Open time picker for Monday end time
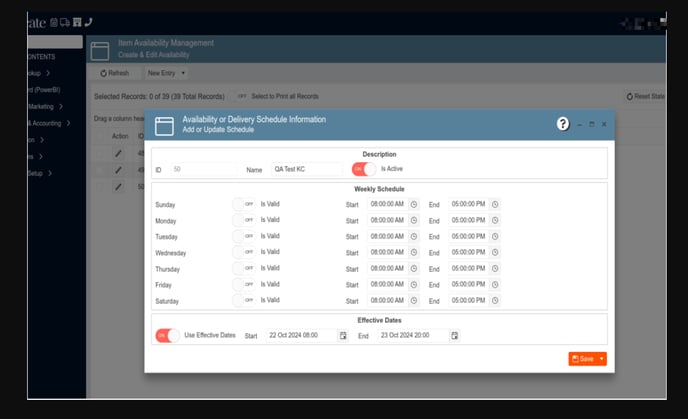 (x=495, y=220)
